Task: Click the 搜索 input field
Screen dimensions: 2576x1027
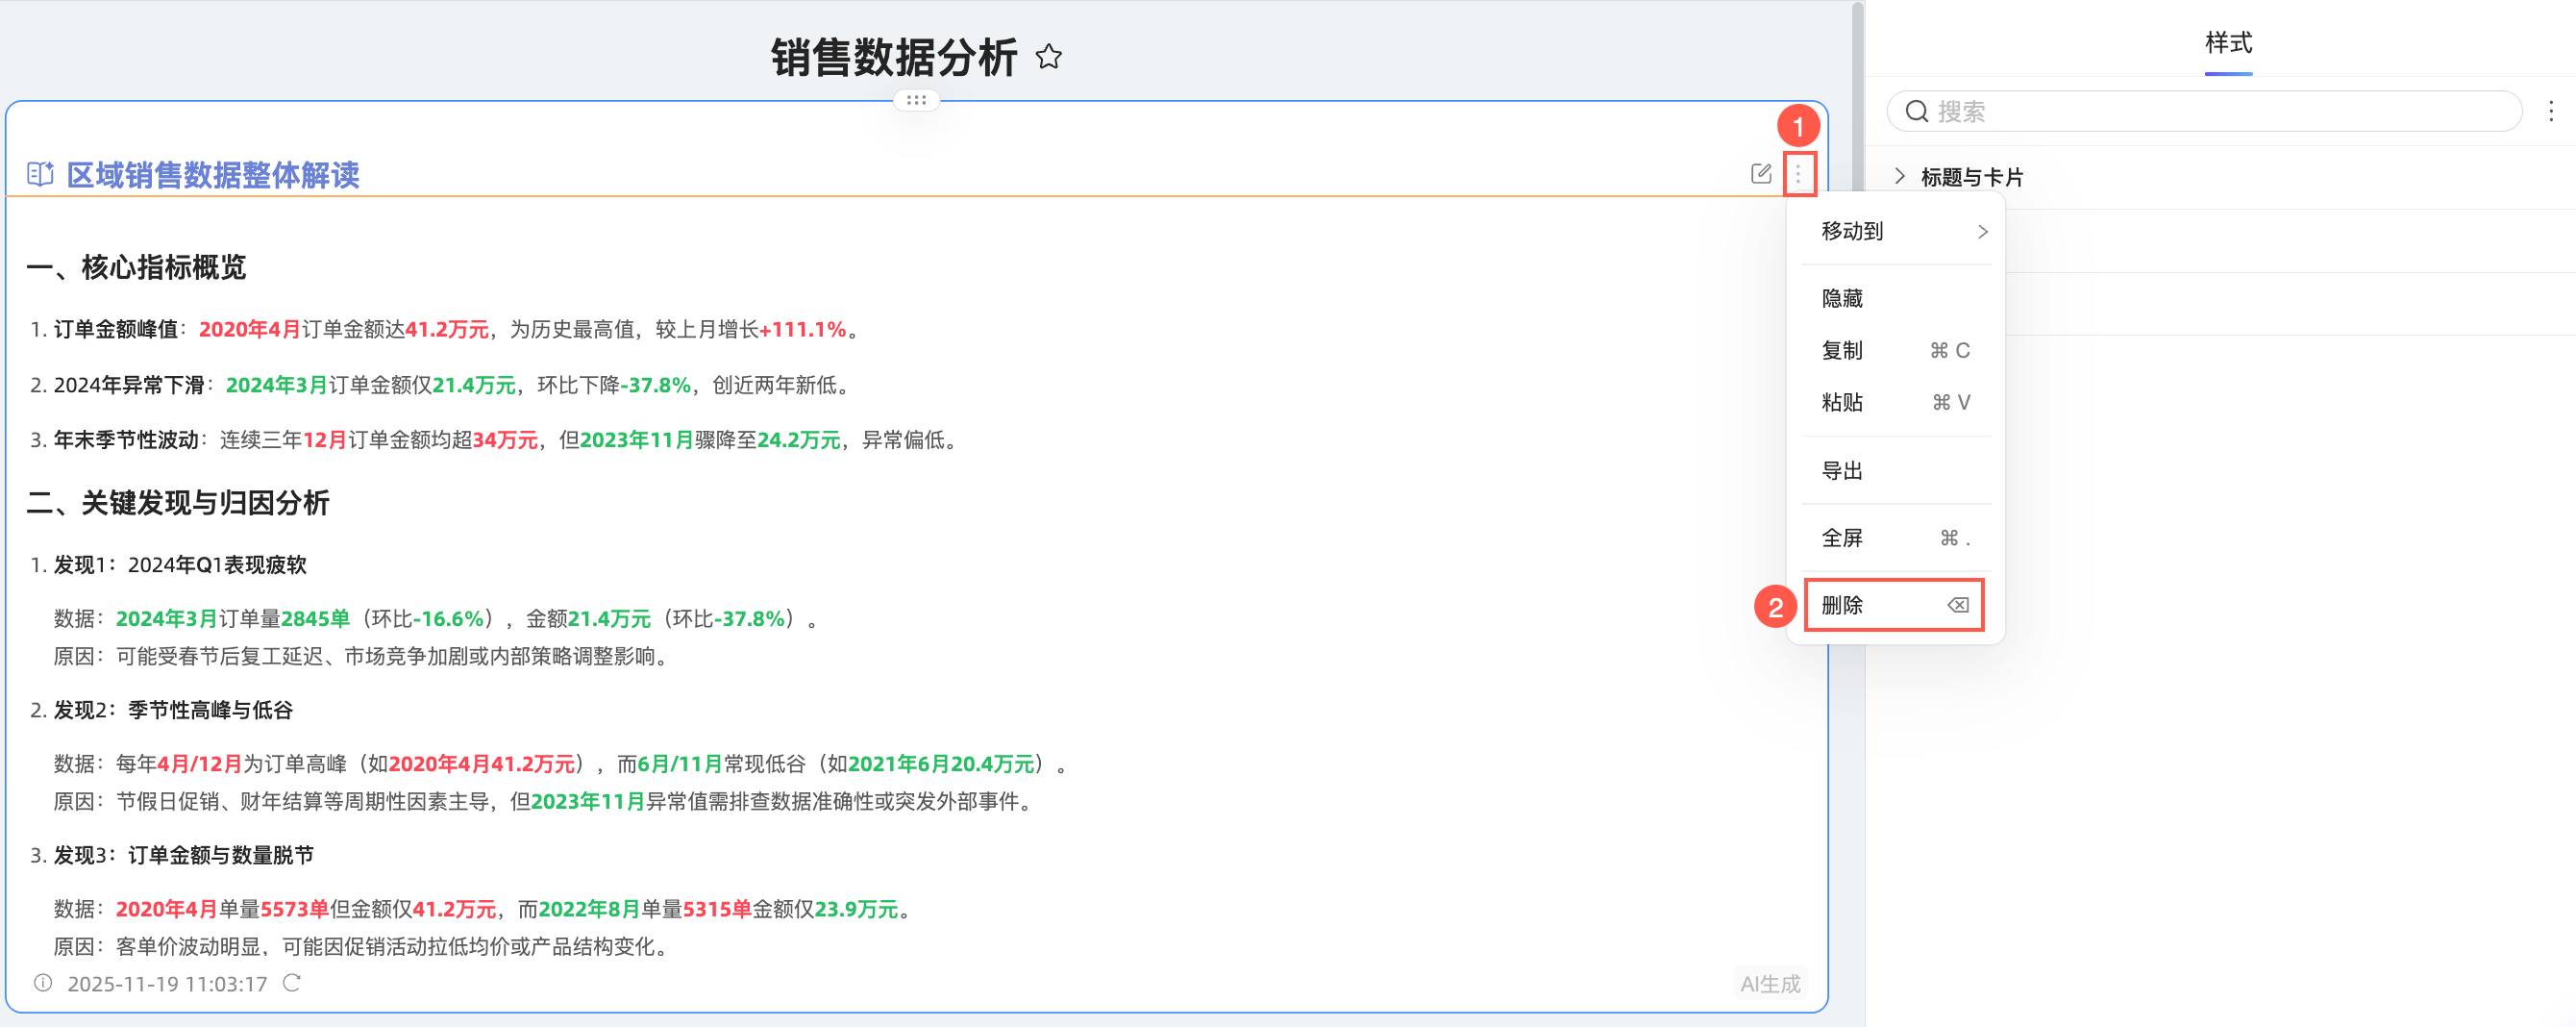Action: coord(2204,111)
